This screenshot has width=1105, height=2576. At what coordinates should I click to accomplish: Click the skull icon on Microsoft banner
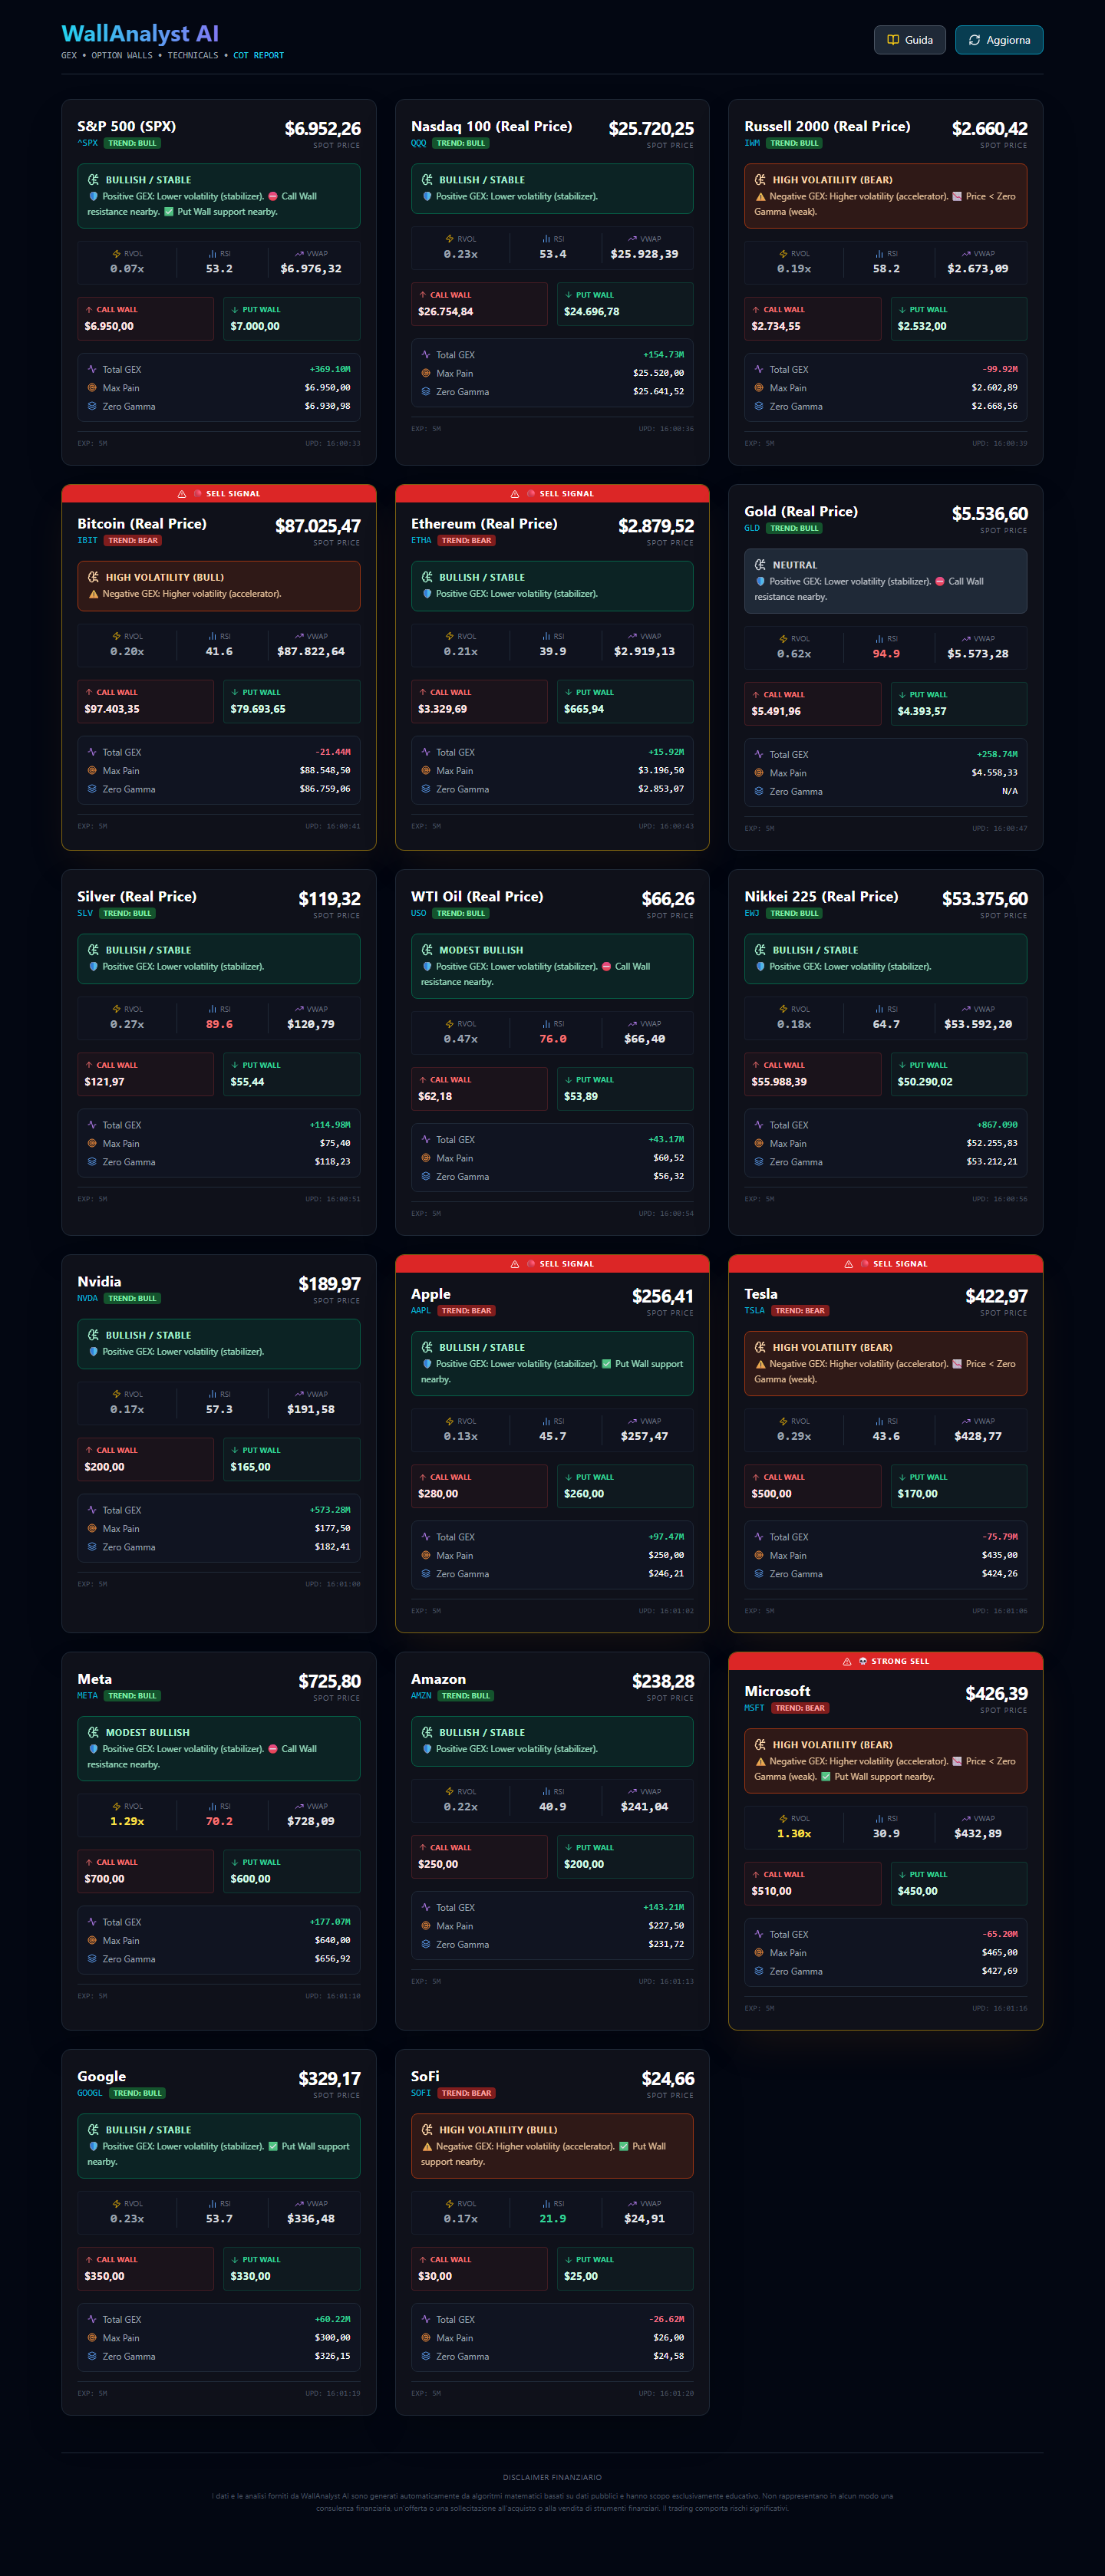(x=862, y=1661)
